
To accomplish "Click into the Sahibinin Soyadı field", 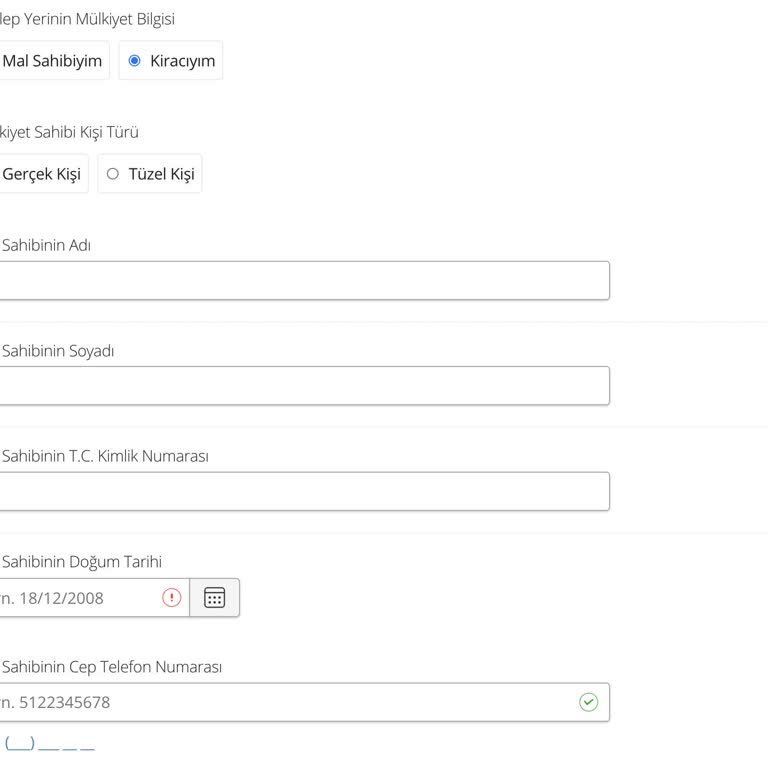I will tap(300, 386).
